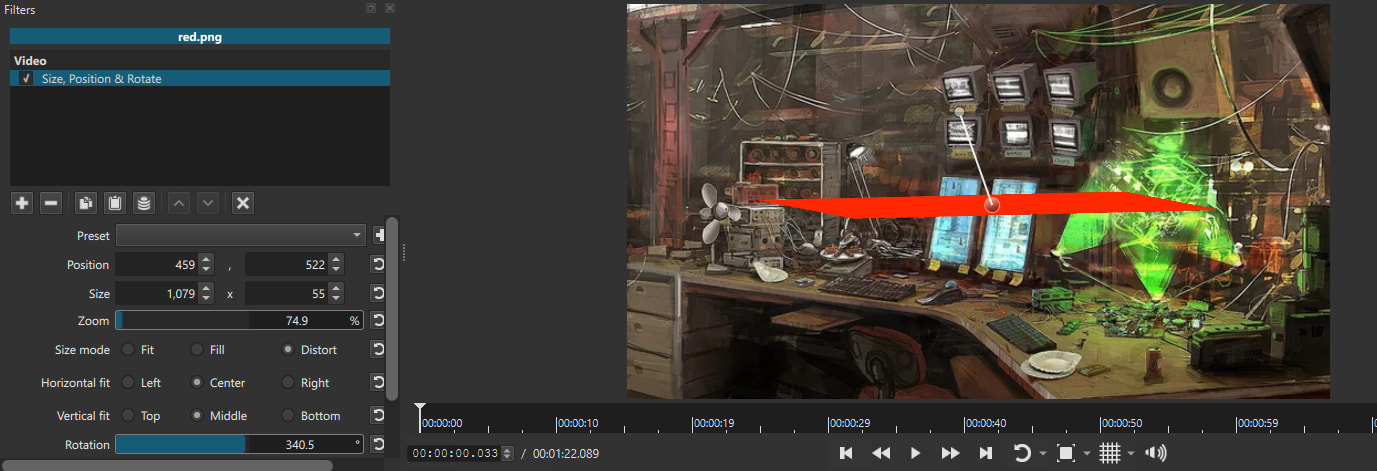Image resolution: width=1377 pixels, height=471 pixels.
Task: Adjust the Size height spinner arrows
Action: click(336, 294)
